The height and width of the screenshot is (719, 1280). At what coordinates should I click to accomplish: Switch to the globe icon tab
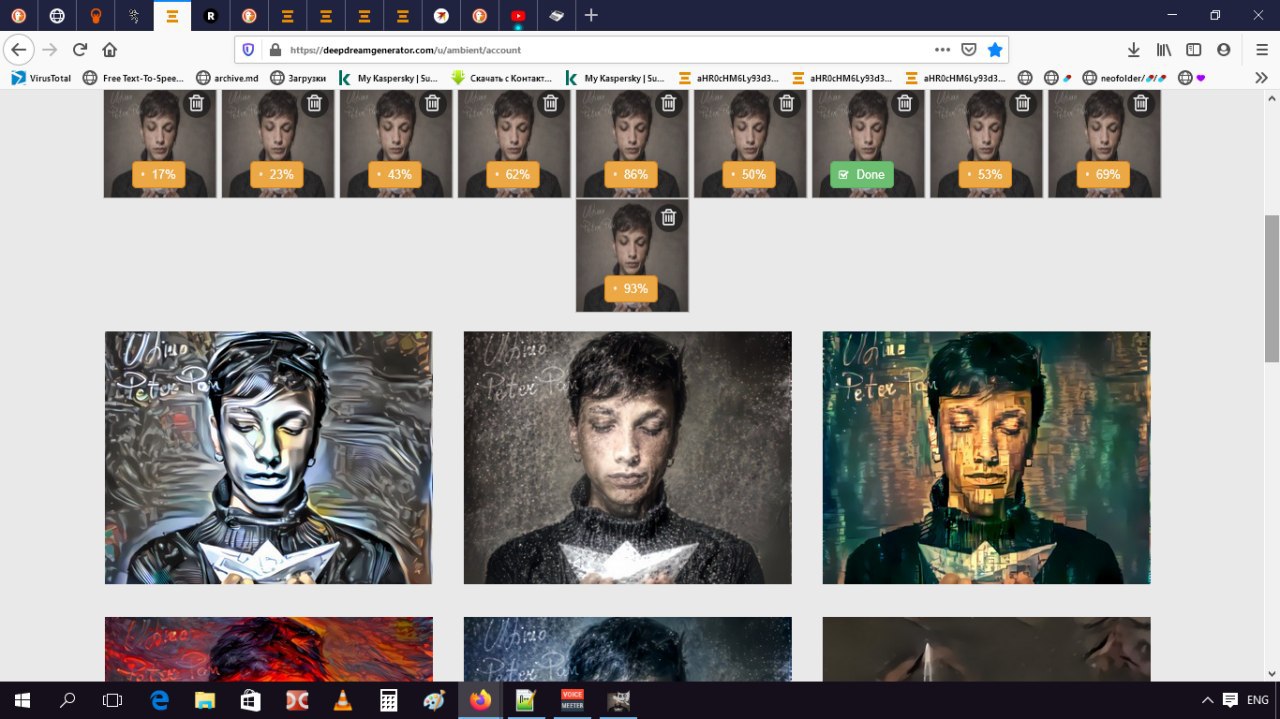57,16
